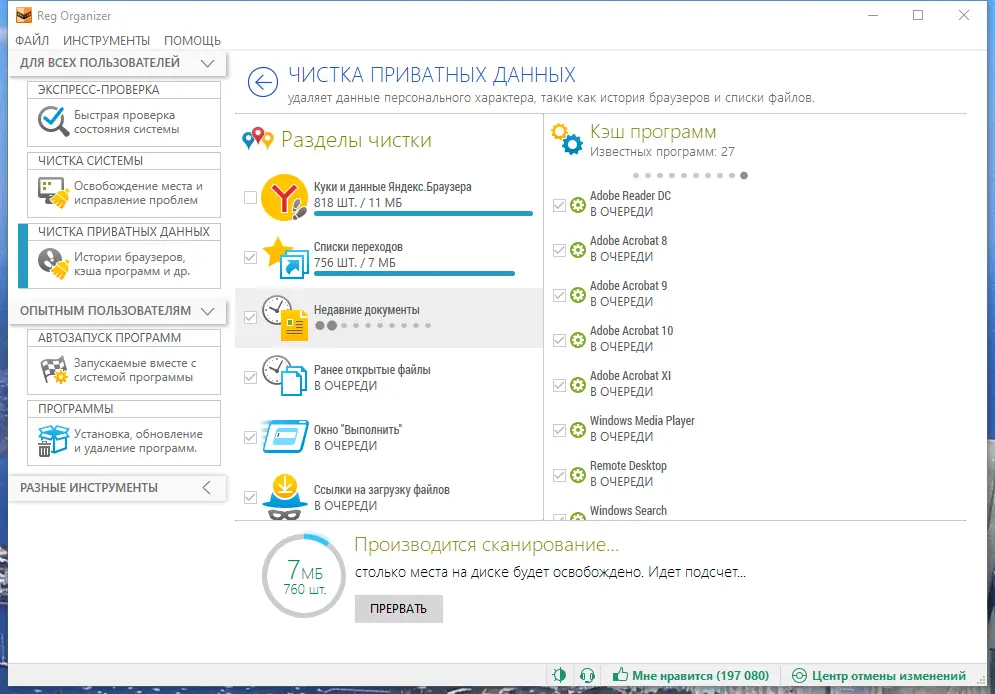995x694 pixels.
Task: Click the 'Производится сканирование...' status text
Action: pos(486,545)
